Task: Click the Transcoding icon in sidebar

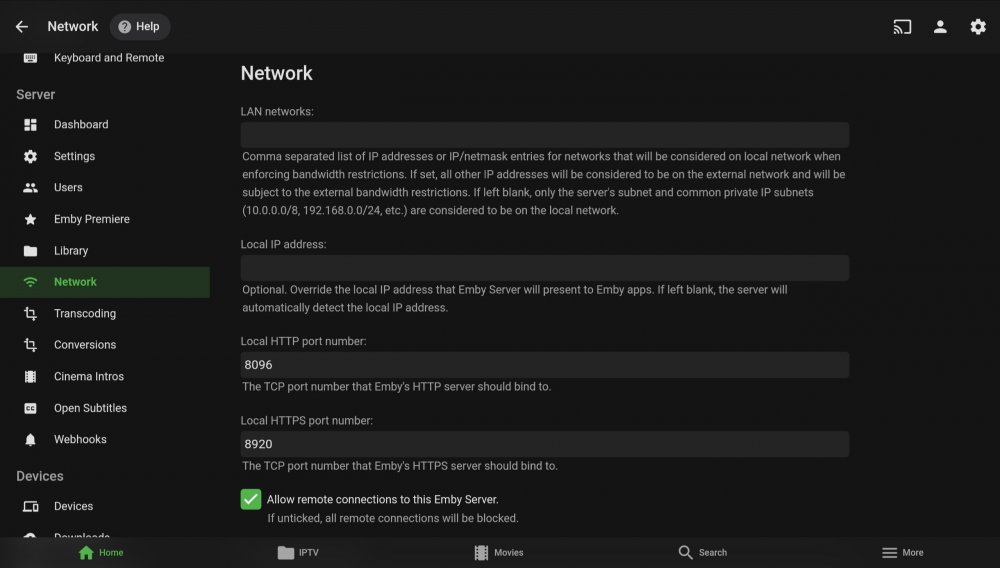Action: (x=30, y=314)
